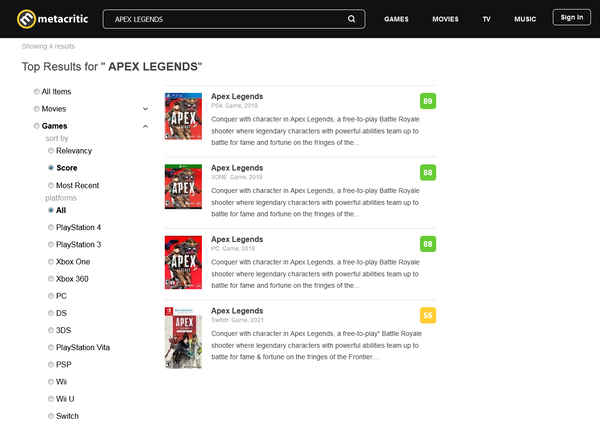Open the PC Apex Legends cover thumbnail
Image resolution: width=600 pixels, height=424 pixels.
point(183,262)
